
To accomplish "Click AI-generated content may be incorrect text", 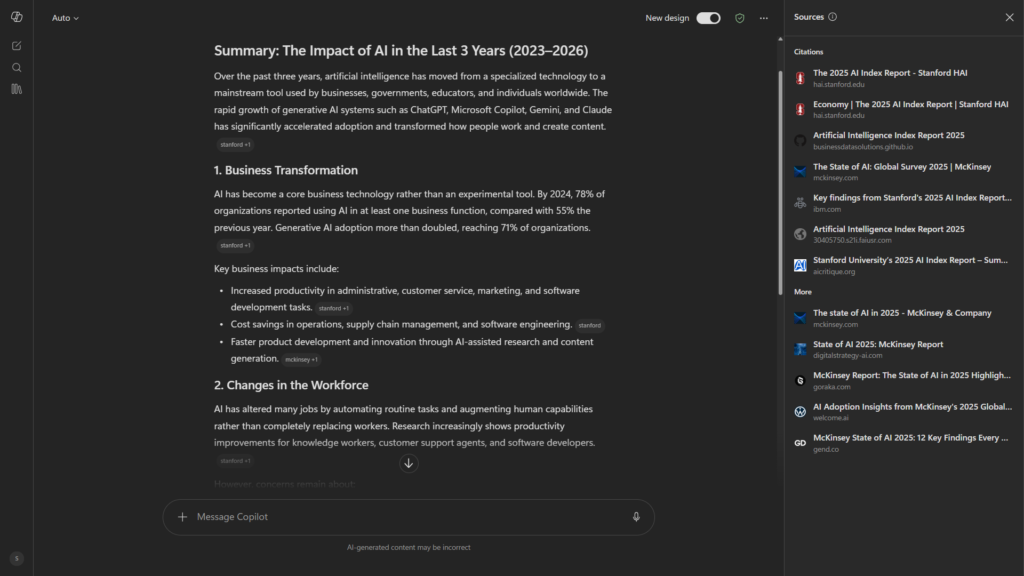I will 409,547.
